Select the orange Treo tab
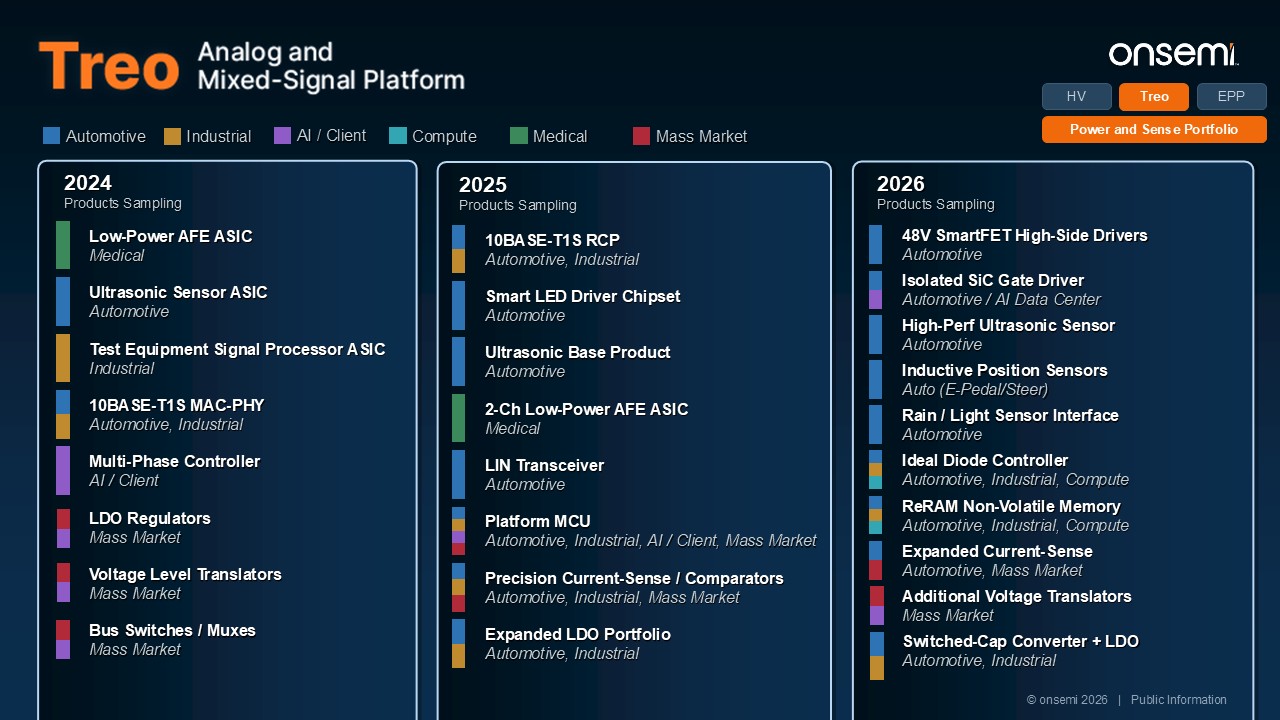Image resolution: width=1280 pixels, height=720 pixels. [x=1154, y=96]
